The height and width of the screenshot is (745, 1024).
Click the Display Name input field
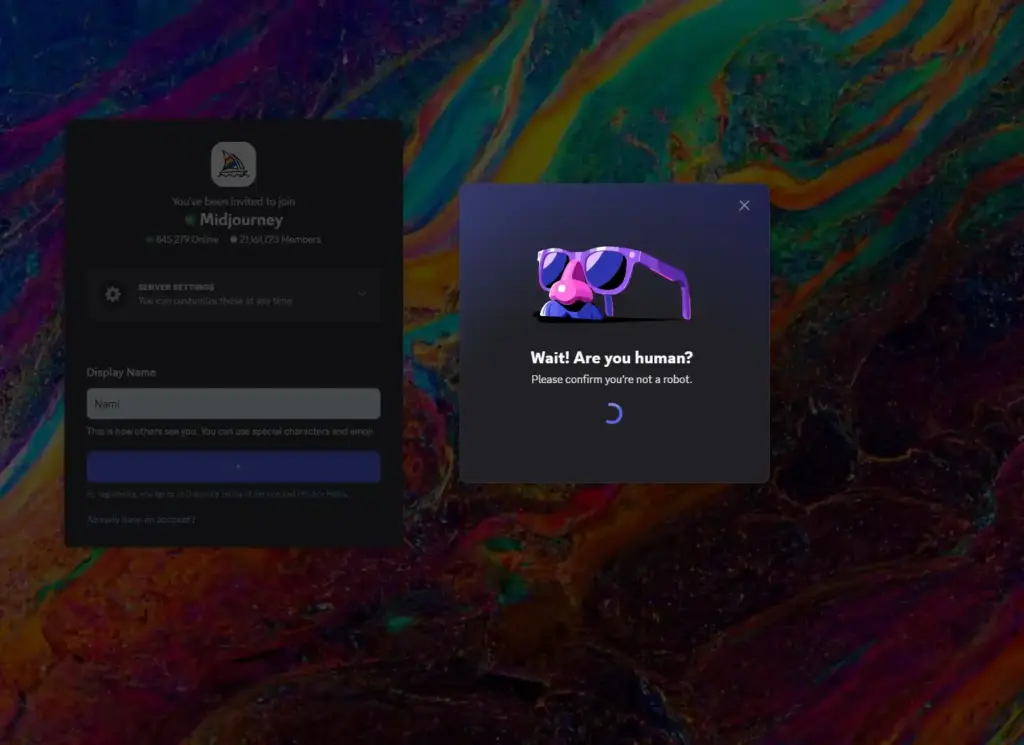tap(233, 404)
